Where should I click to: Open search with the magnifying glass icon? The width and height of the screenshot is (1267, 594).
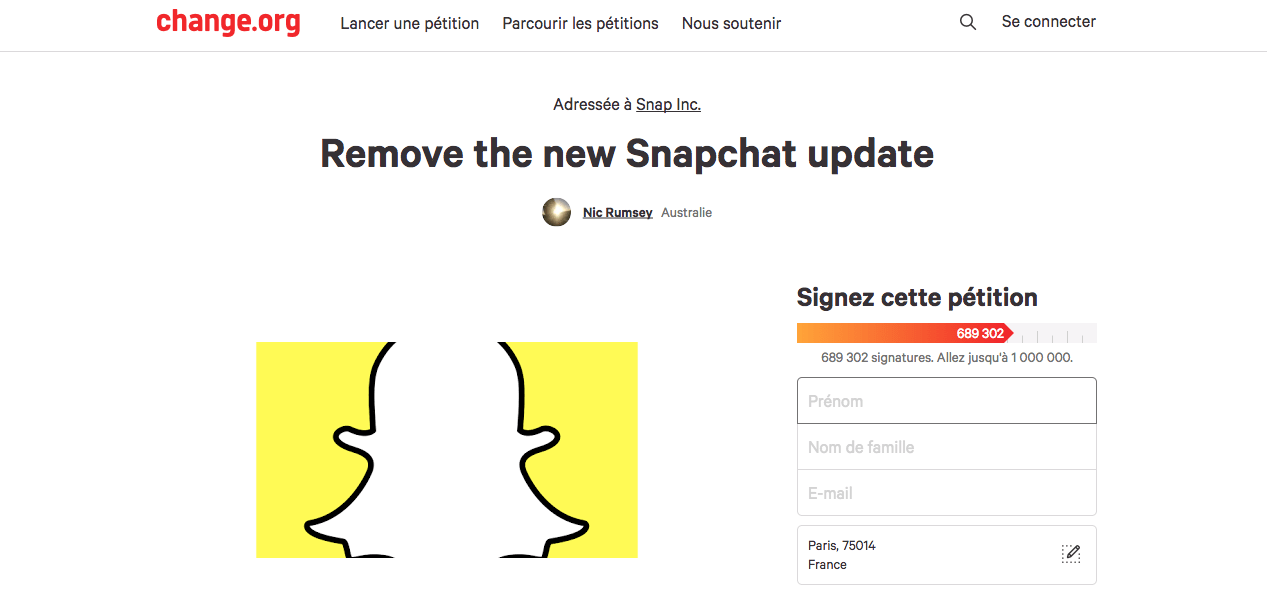[967, 22]
